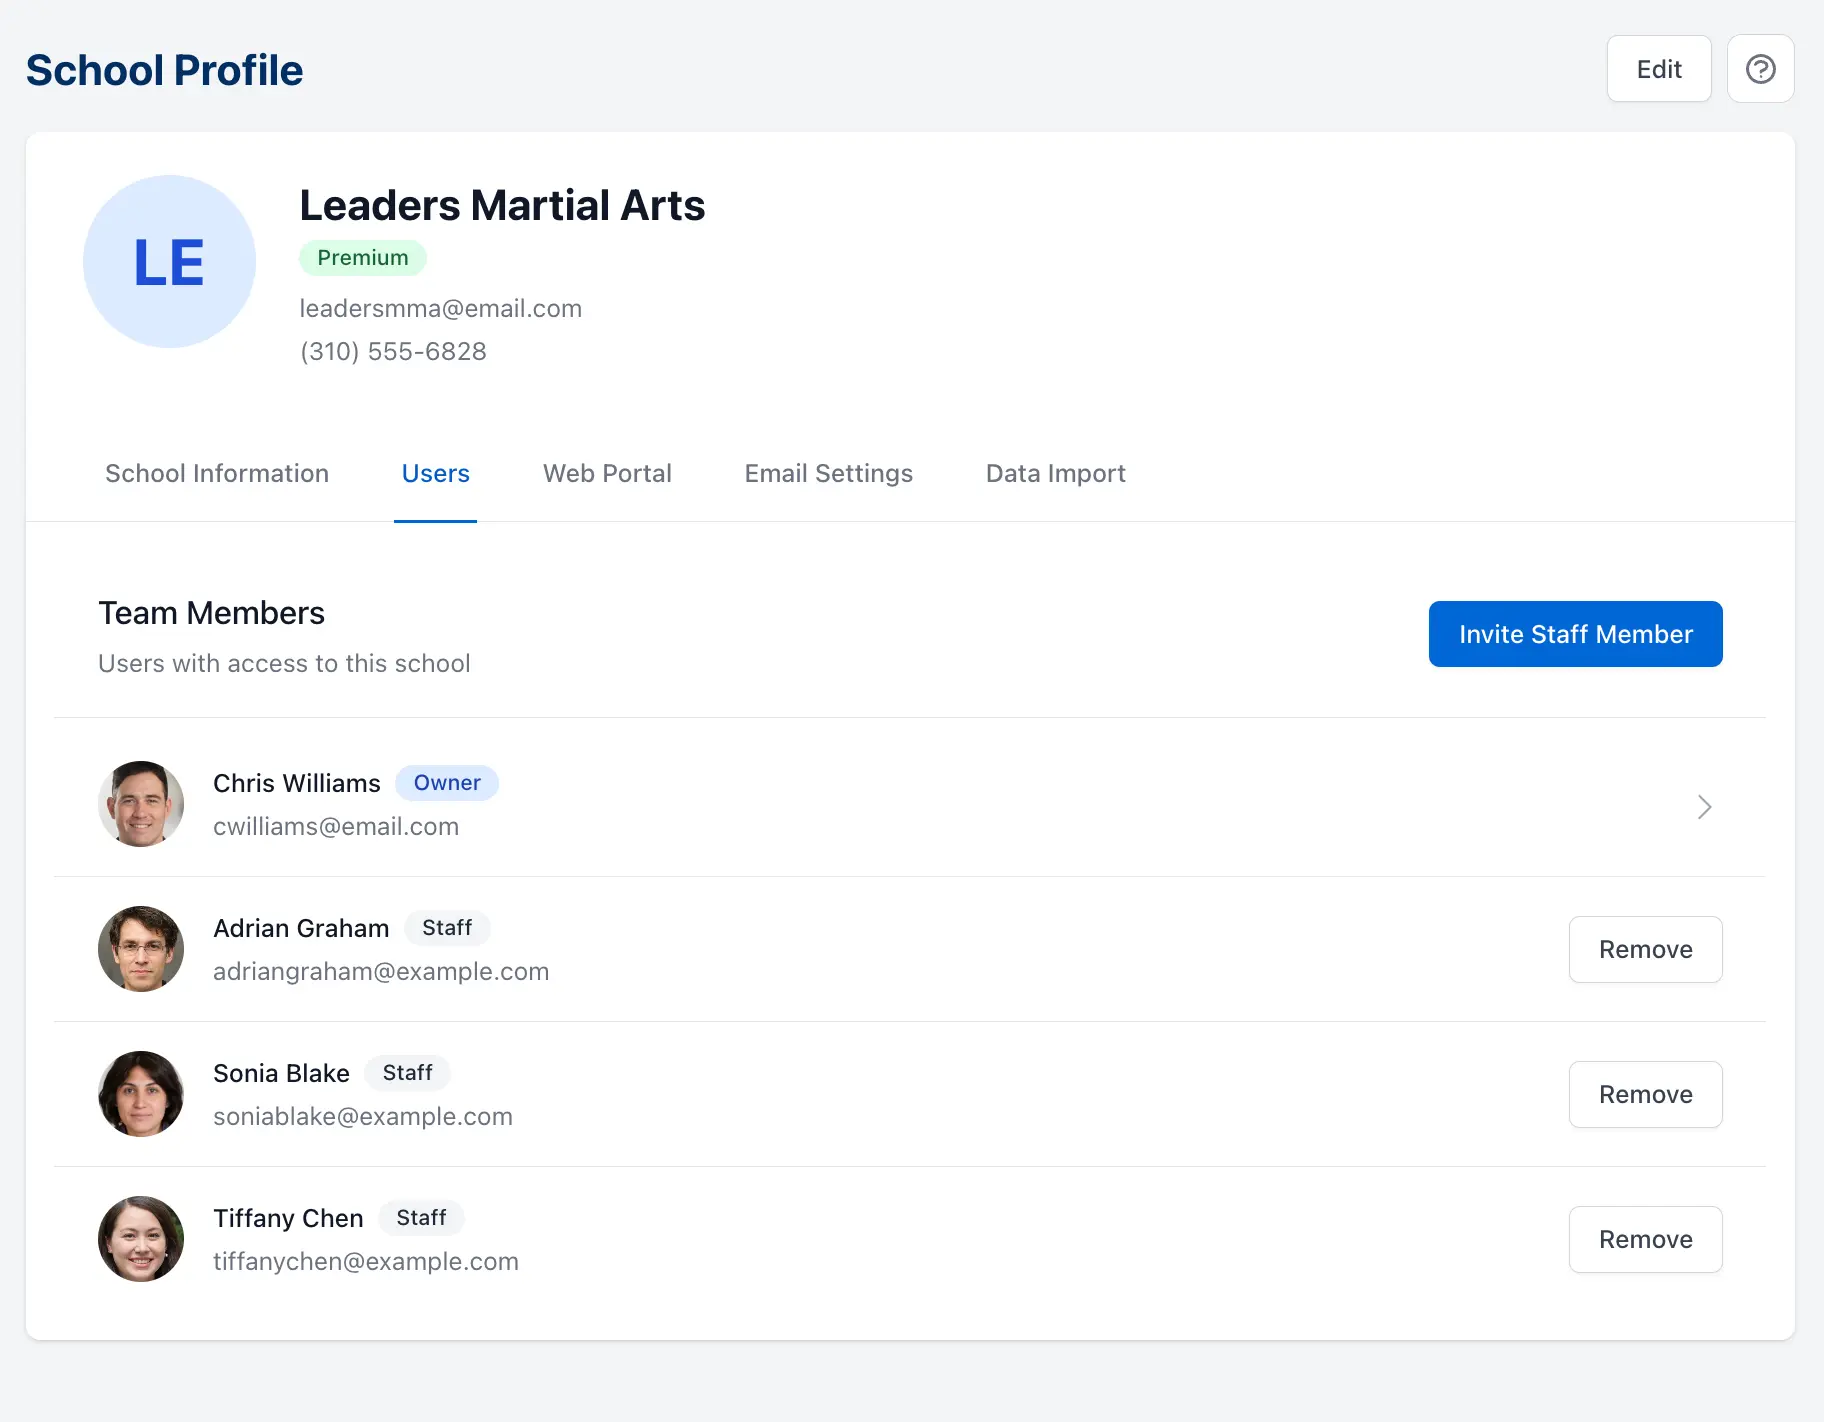The height and width of the screenshot is (1422, 1824).
Task: Click the phone number (310) 555-6828
Action: point(393,351)
